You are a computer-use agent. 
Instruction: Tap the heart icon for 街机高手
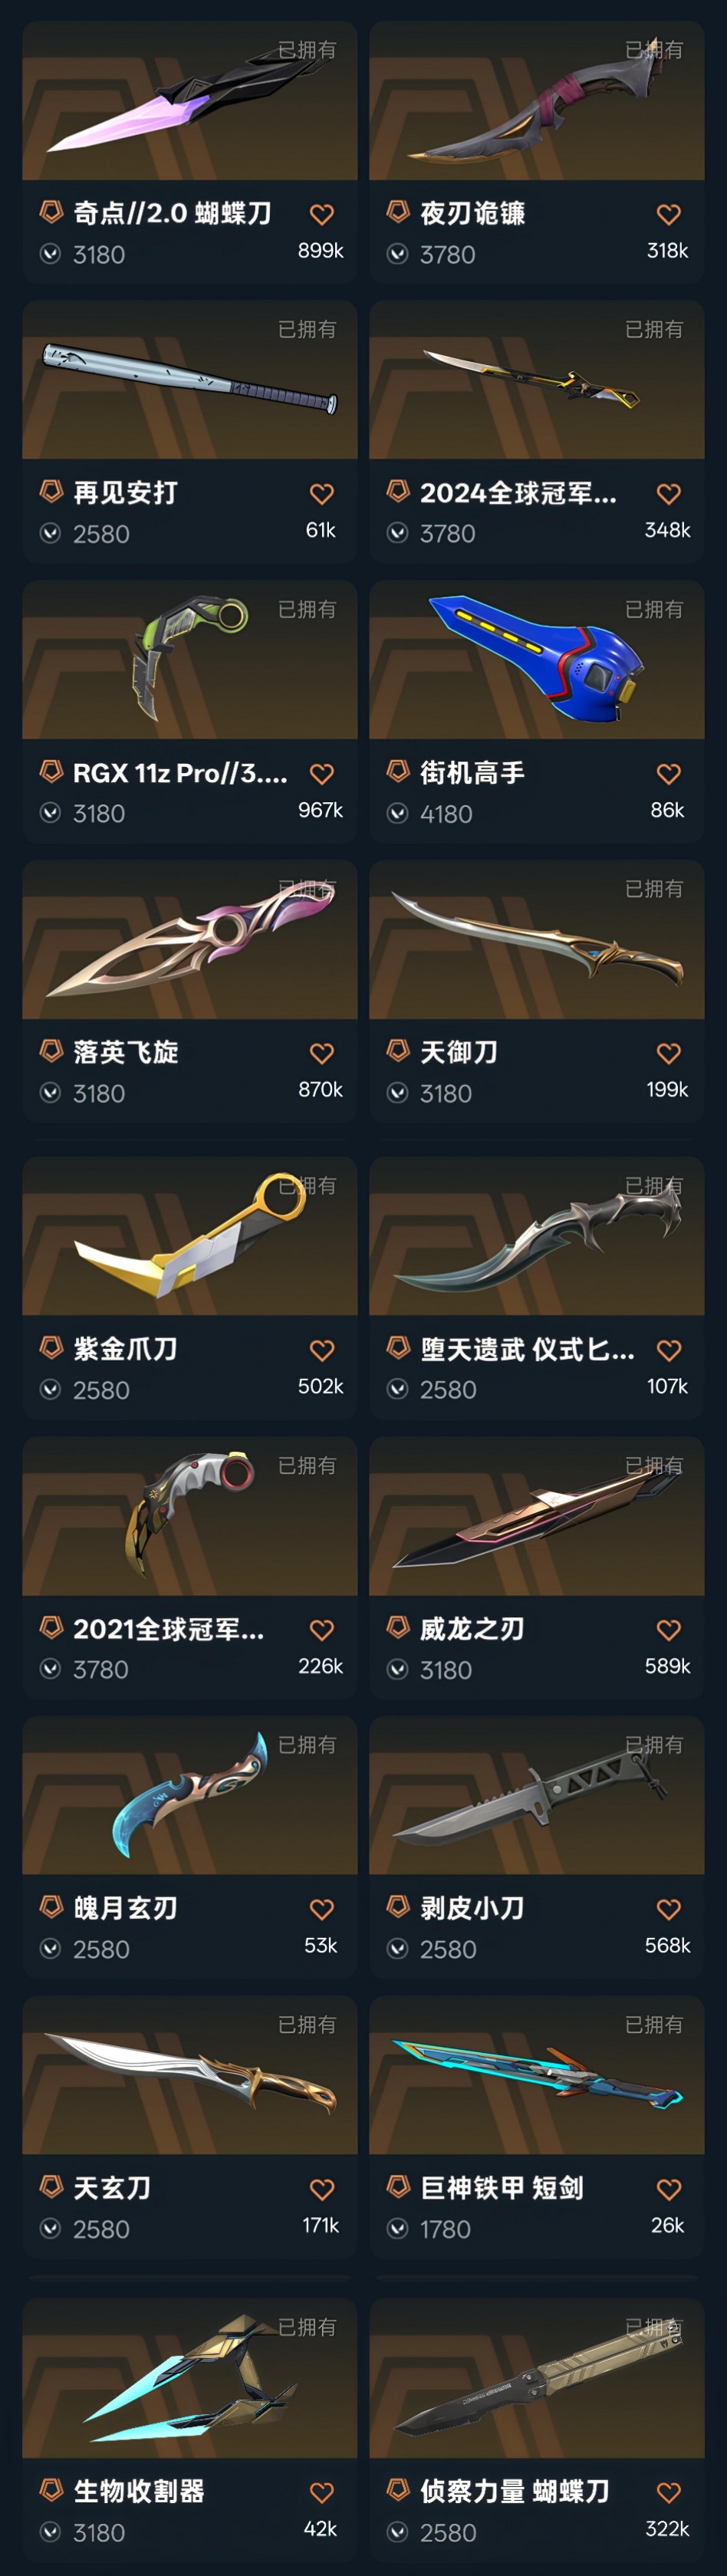coord(668,773)
